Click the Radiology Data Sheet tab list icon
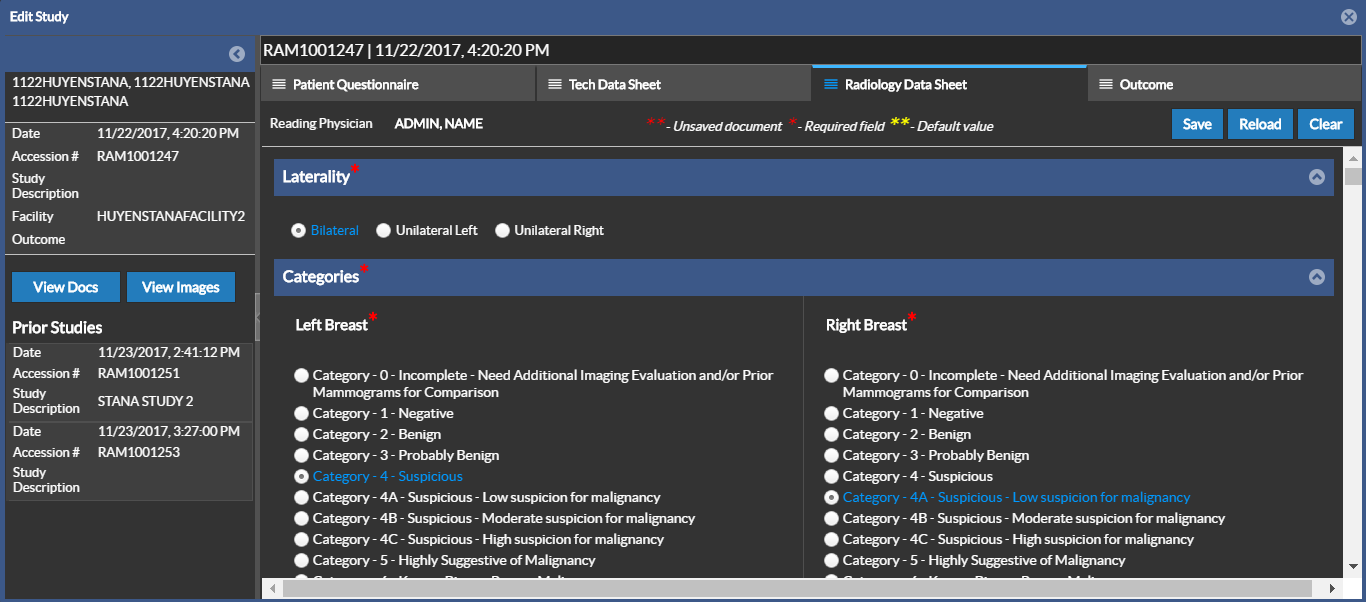 (x=830, y=85)
